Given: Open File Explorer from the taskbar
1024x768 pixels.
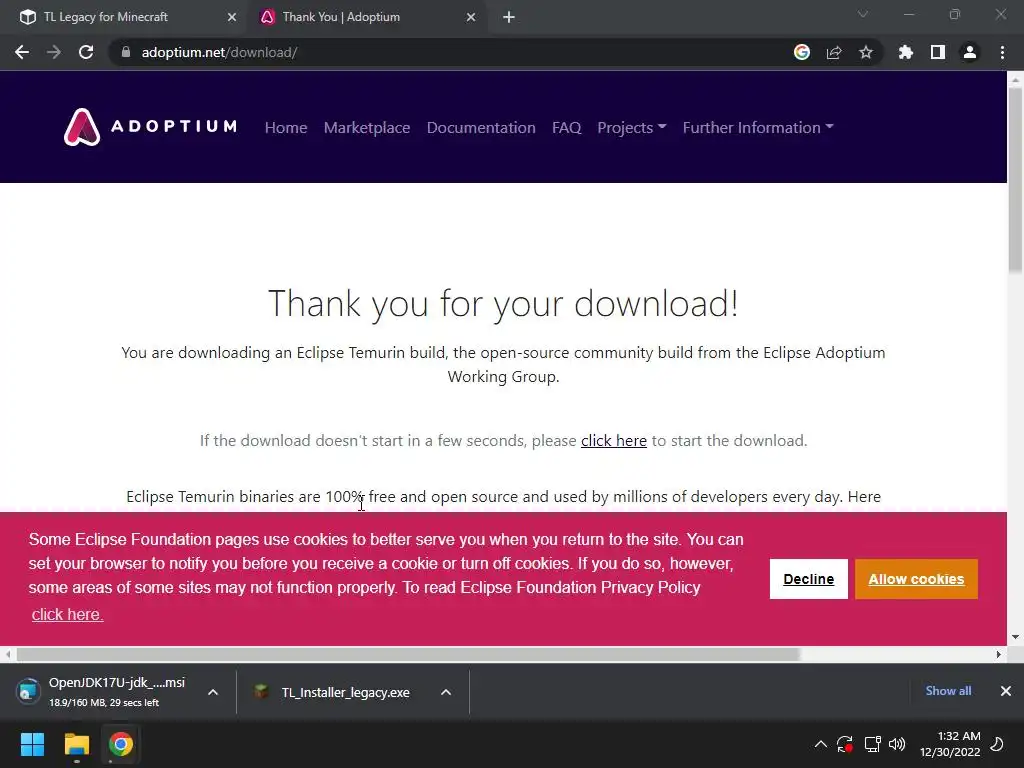Looking at the screenshot, I should [x=76, y=744].
